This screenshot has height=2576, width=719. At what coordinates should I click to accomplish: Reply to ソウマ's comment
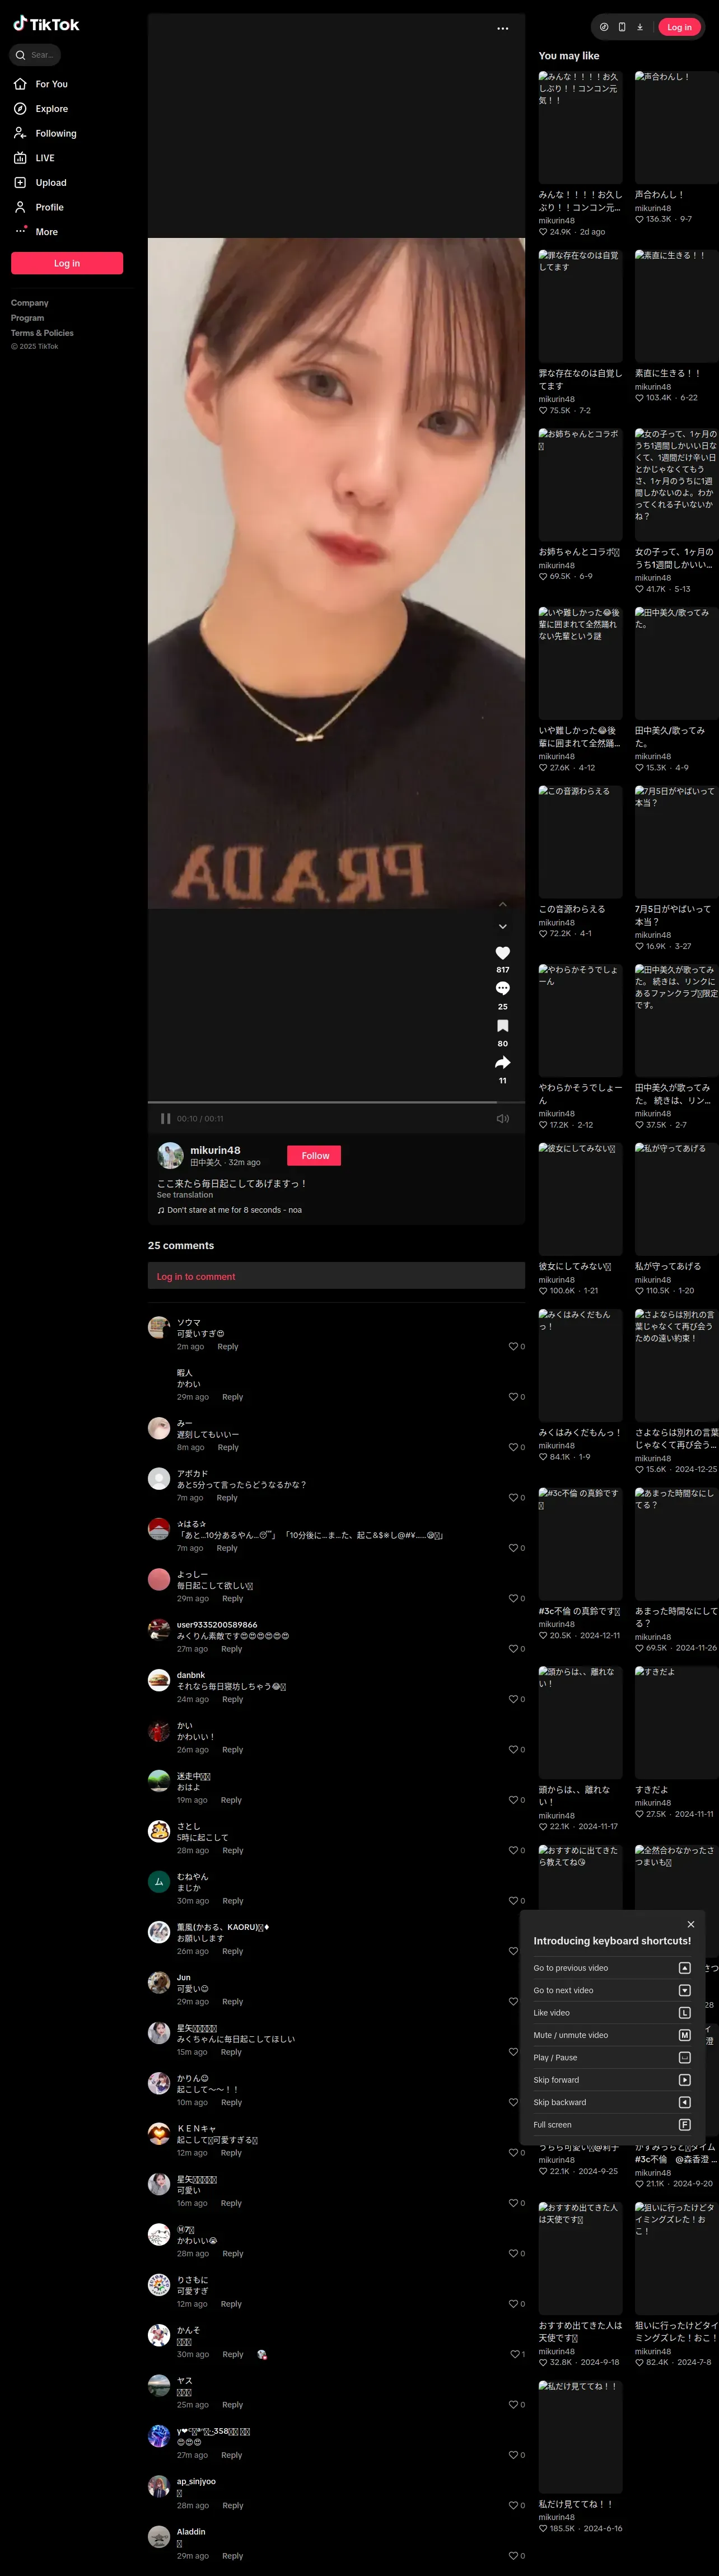click(x=228, y=1347)
